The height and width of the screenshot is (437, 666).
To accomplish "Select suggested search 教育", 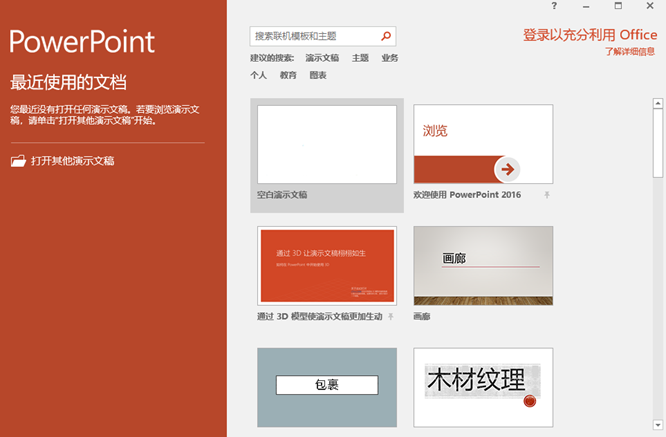I will [288, 75].
